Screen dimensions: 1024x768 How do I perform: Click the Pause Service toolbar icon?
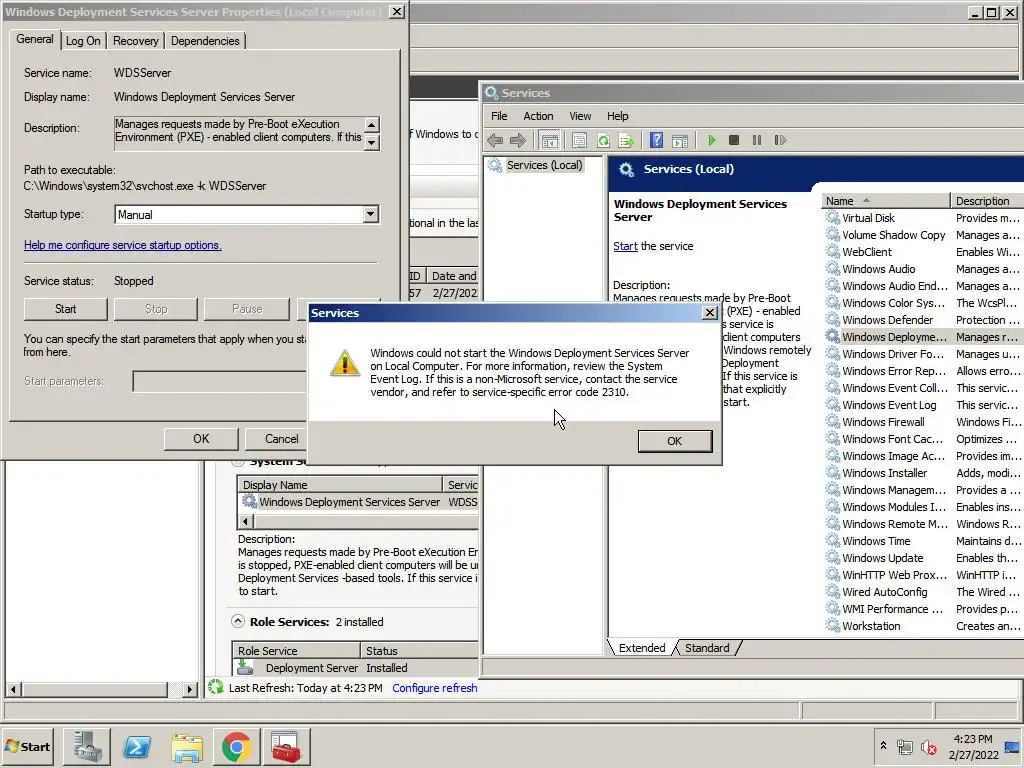[757, 140]
